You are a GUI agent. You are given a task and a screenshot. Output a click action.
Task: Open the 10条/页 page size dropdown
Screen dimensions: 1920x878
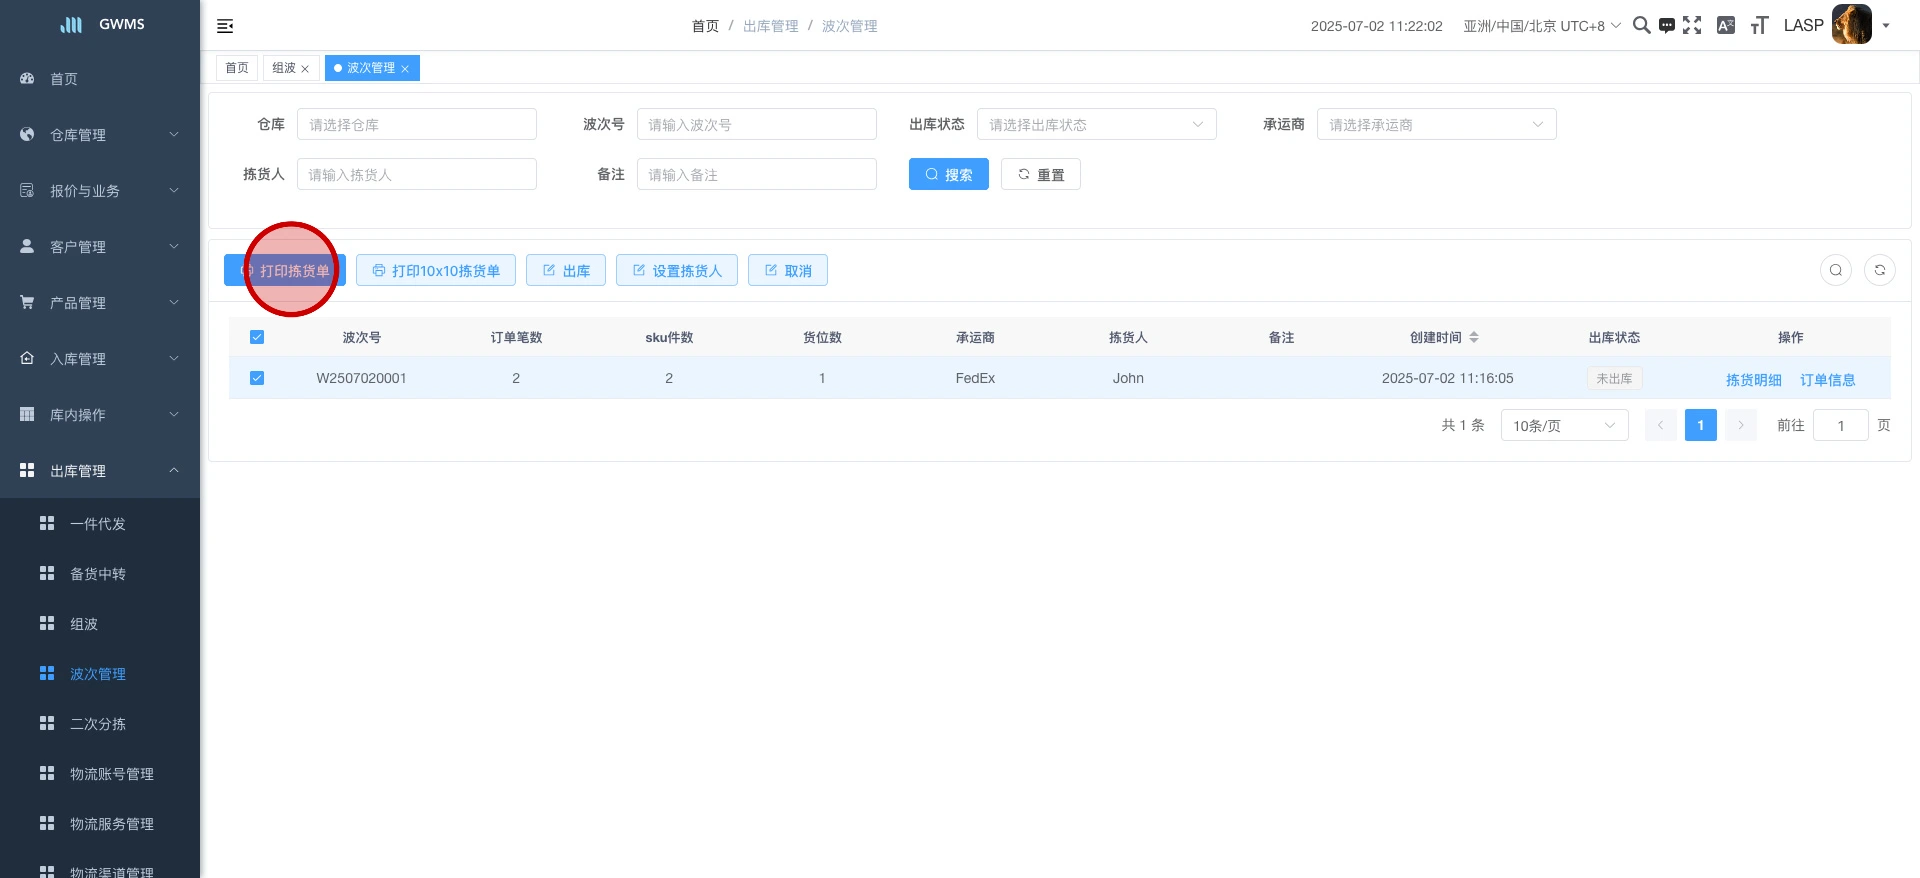tap(1563, 426)
